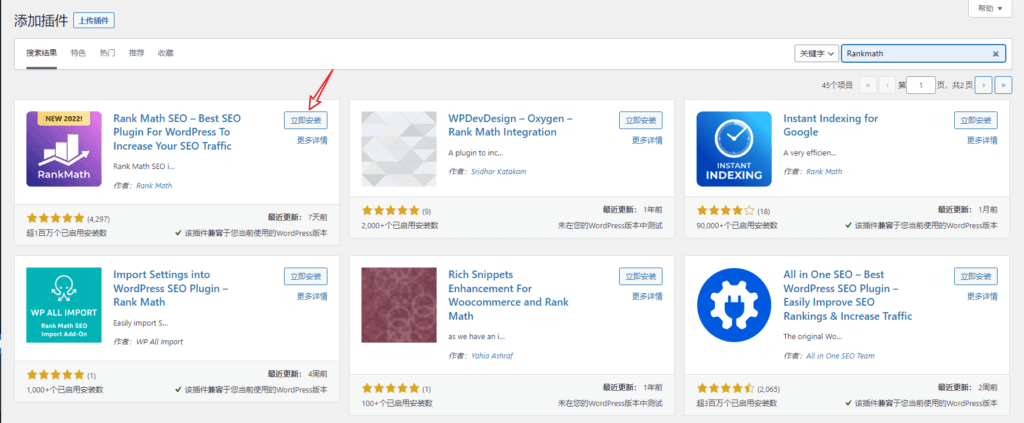Switch to the 热门 tab
The height and width of the screenshot is (423, 1024).
[108, 54]
